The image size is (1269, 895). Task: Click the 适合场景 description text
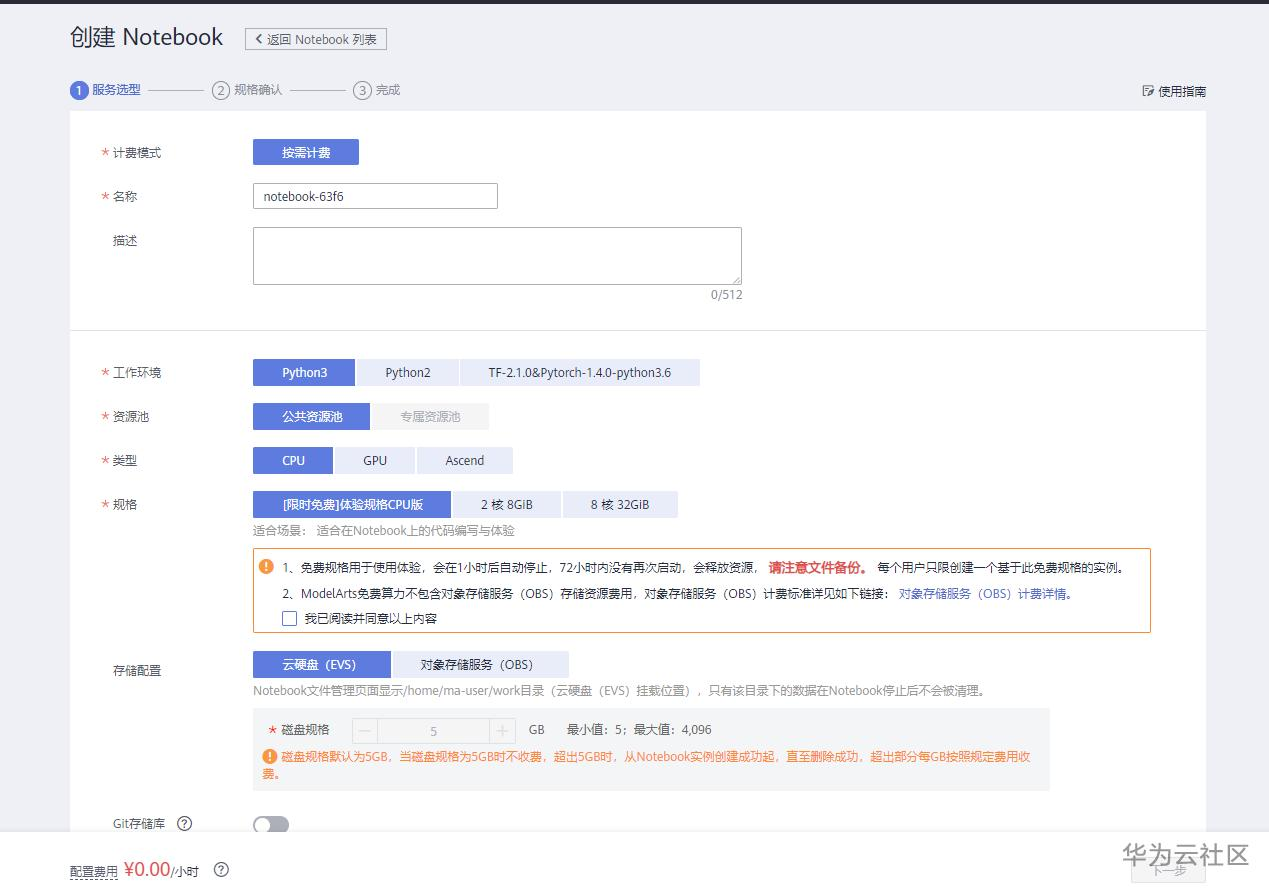tap(384, 531)
